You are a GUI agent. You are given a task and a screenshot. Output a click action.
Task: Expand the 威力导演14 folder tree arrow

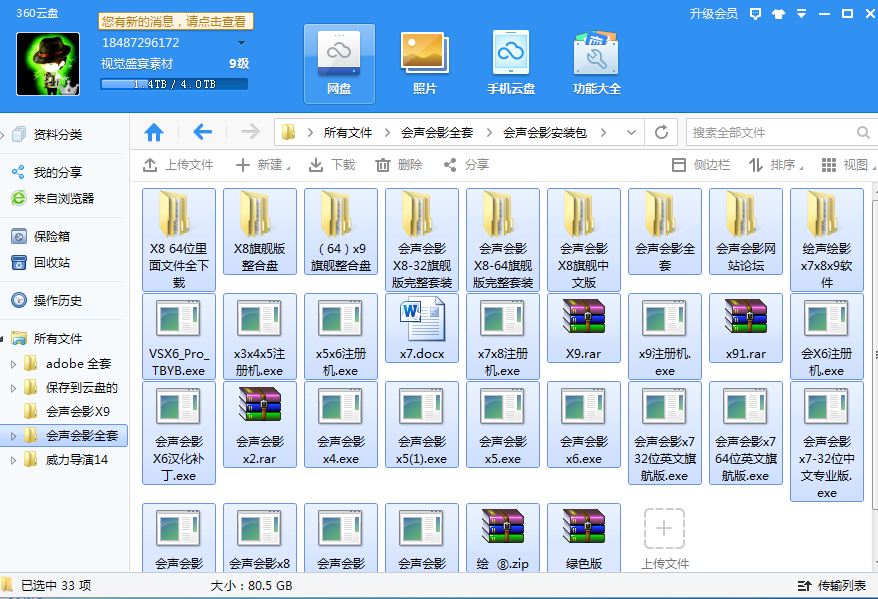coord(14,460)
